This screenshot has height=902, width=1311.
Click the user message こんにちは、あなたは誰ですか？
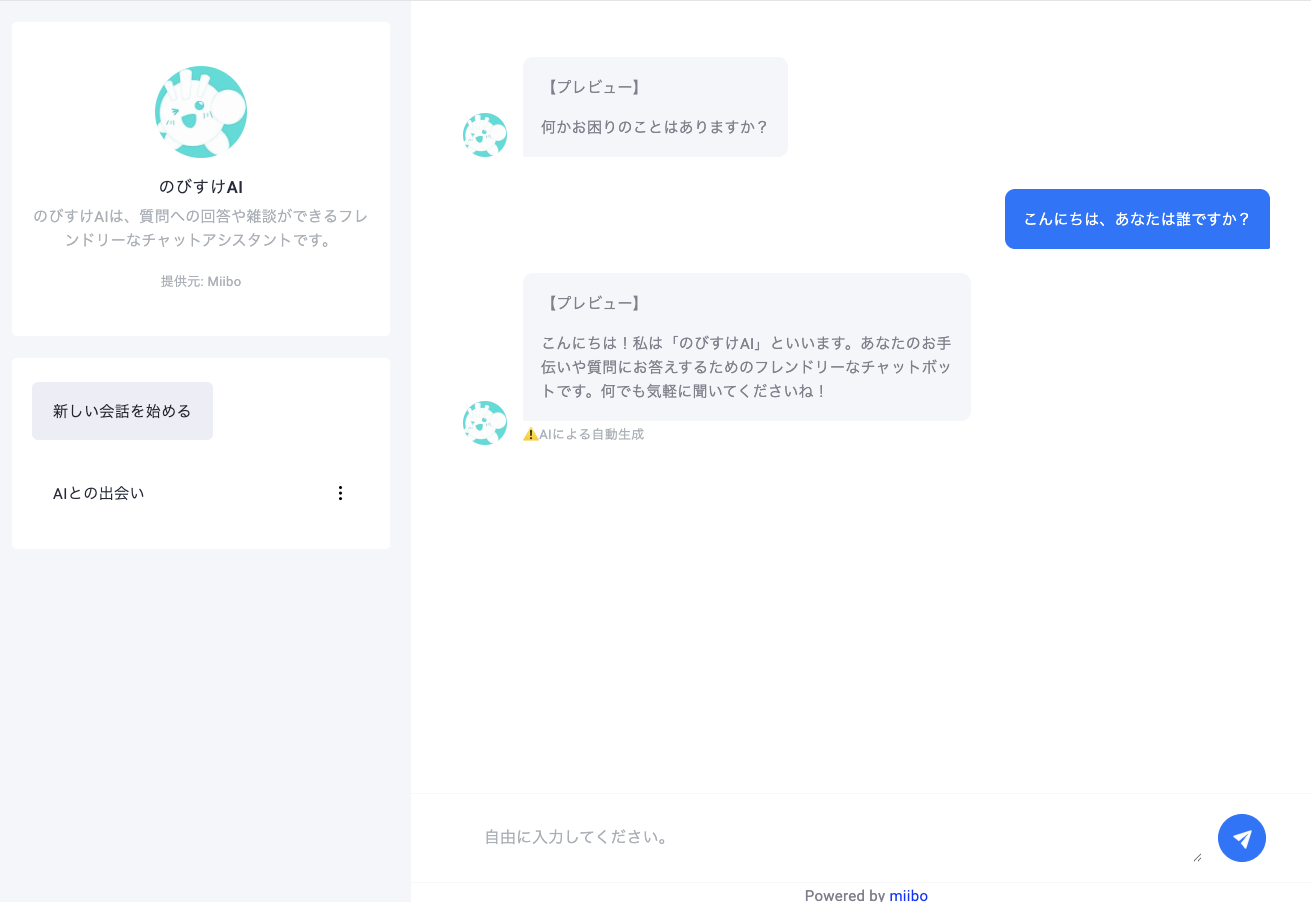pyautogui.click(x=1137, y=219)
